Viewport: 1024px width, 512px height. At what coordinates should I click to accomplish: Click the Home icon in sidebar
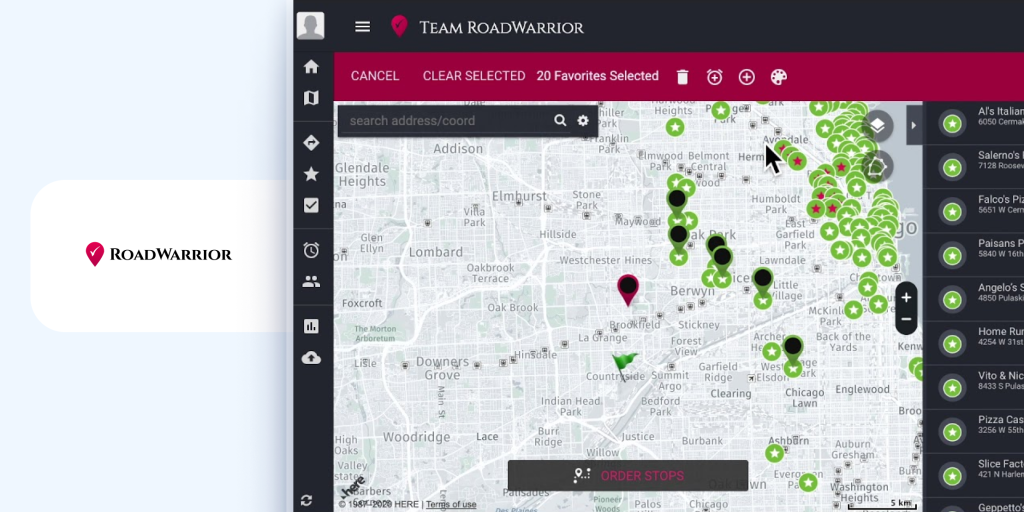click(x=311, y=67)
